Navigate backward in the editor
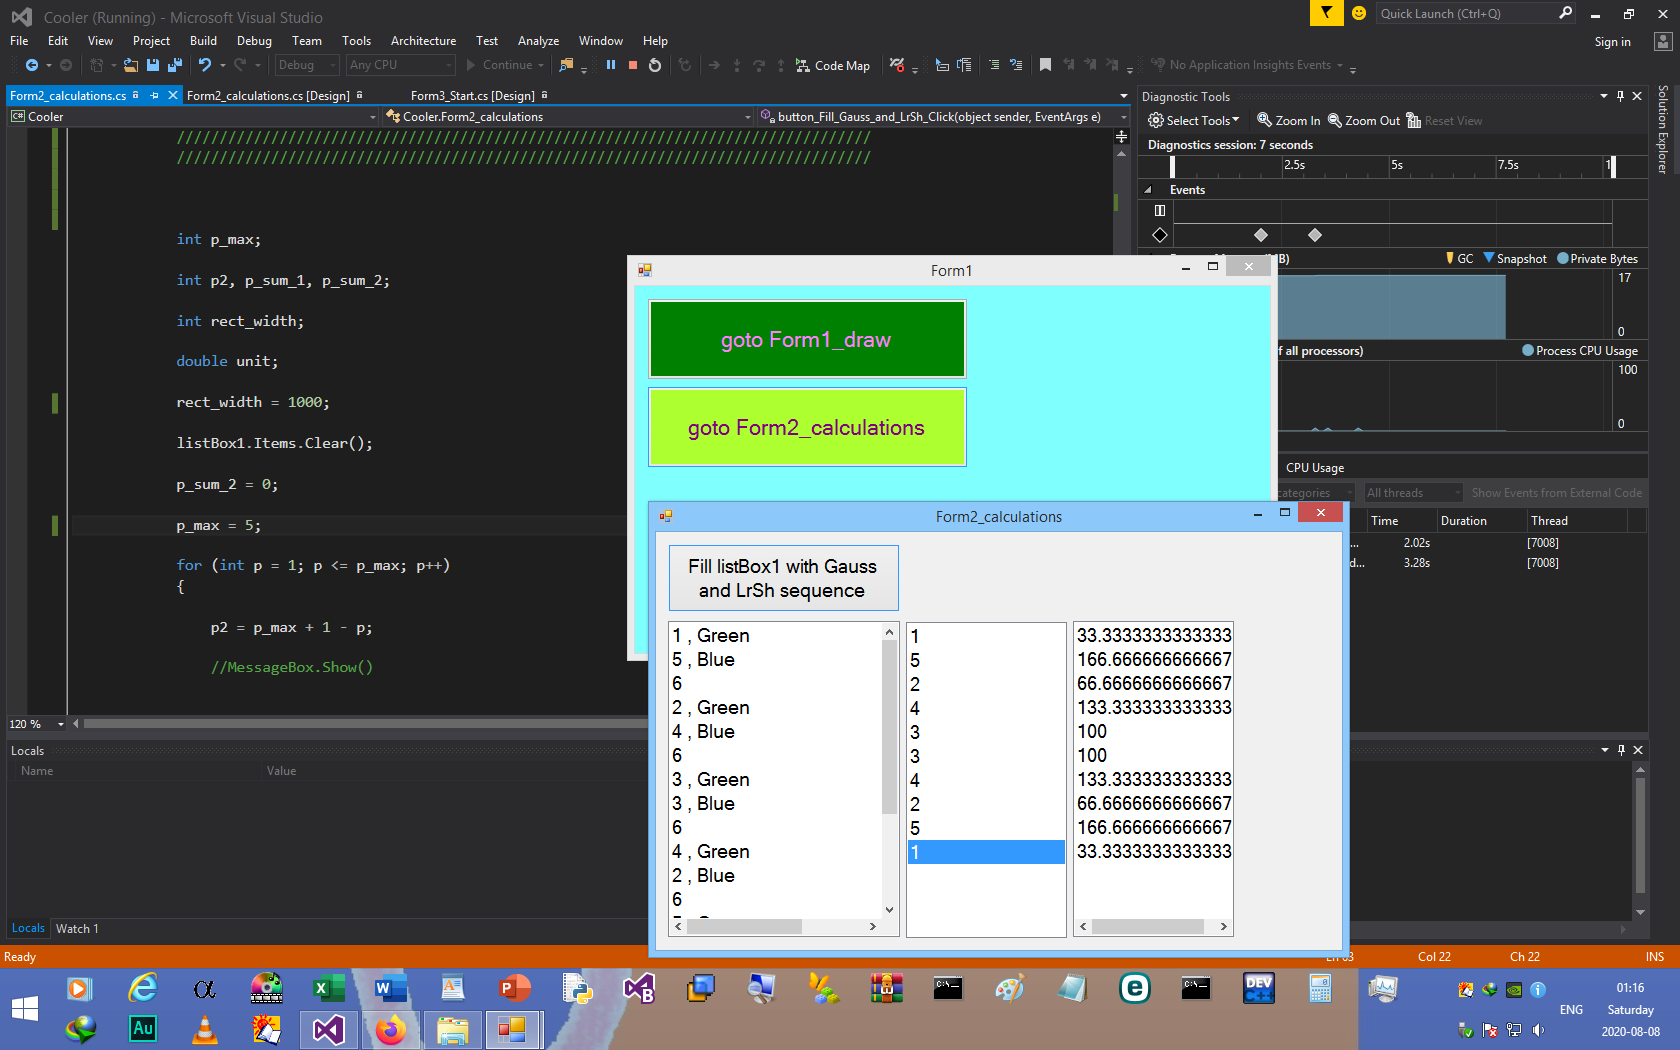 [32, 65]
